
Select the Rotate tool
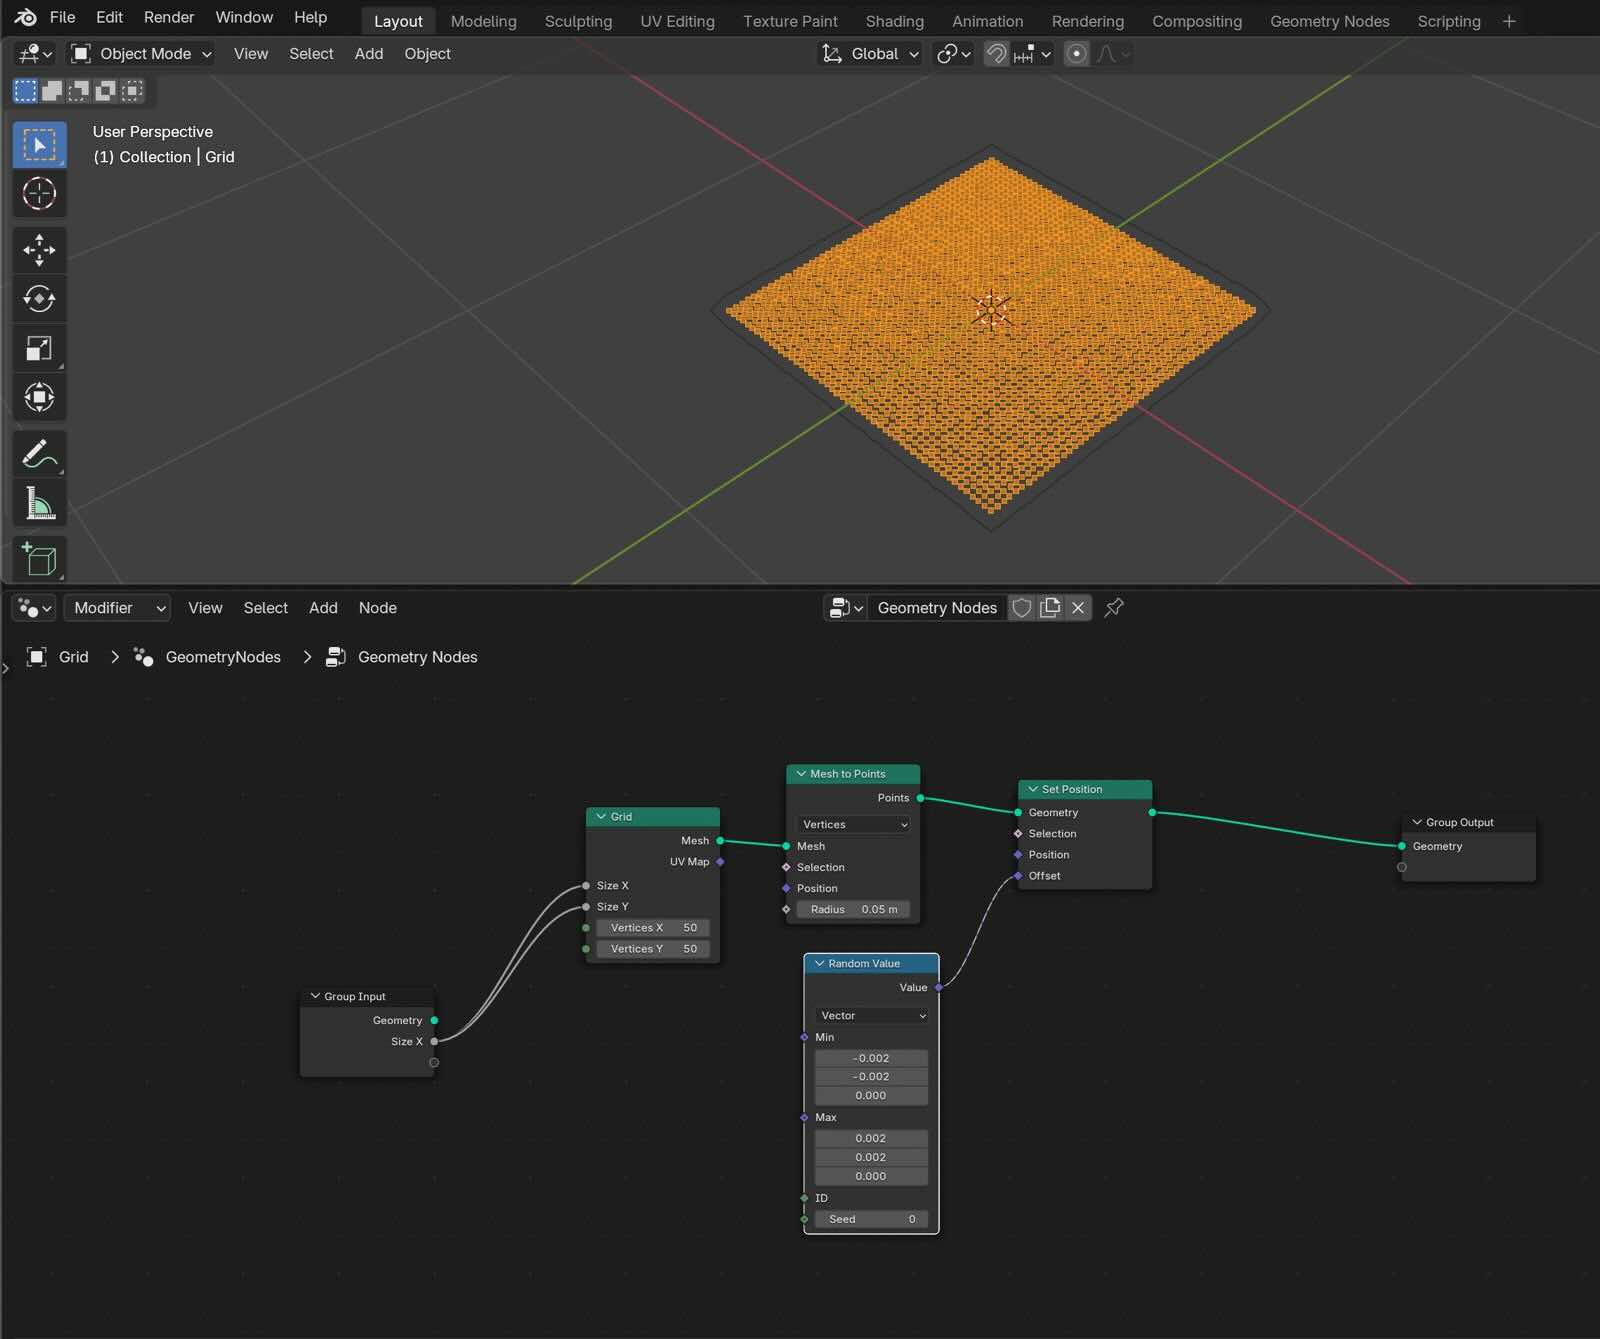39,299
